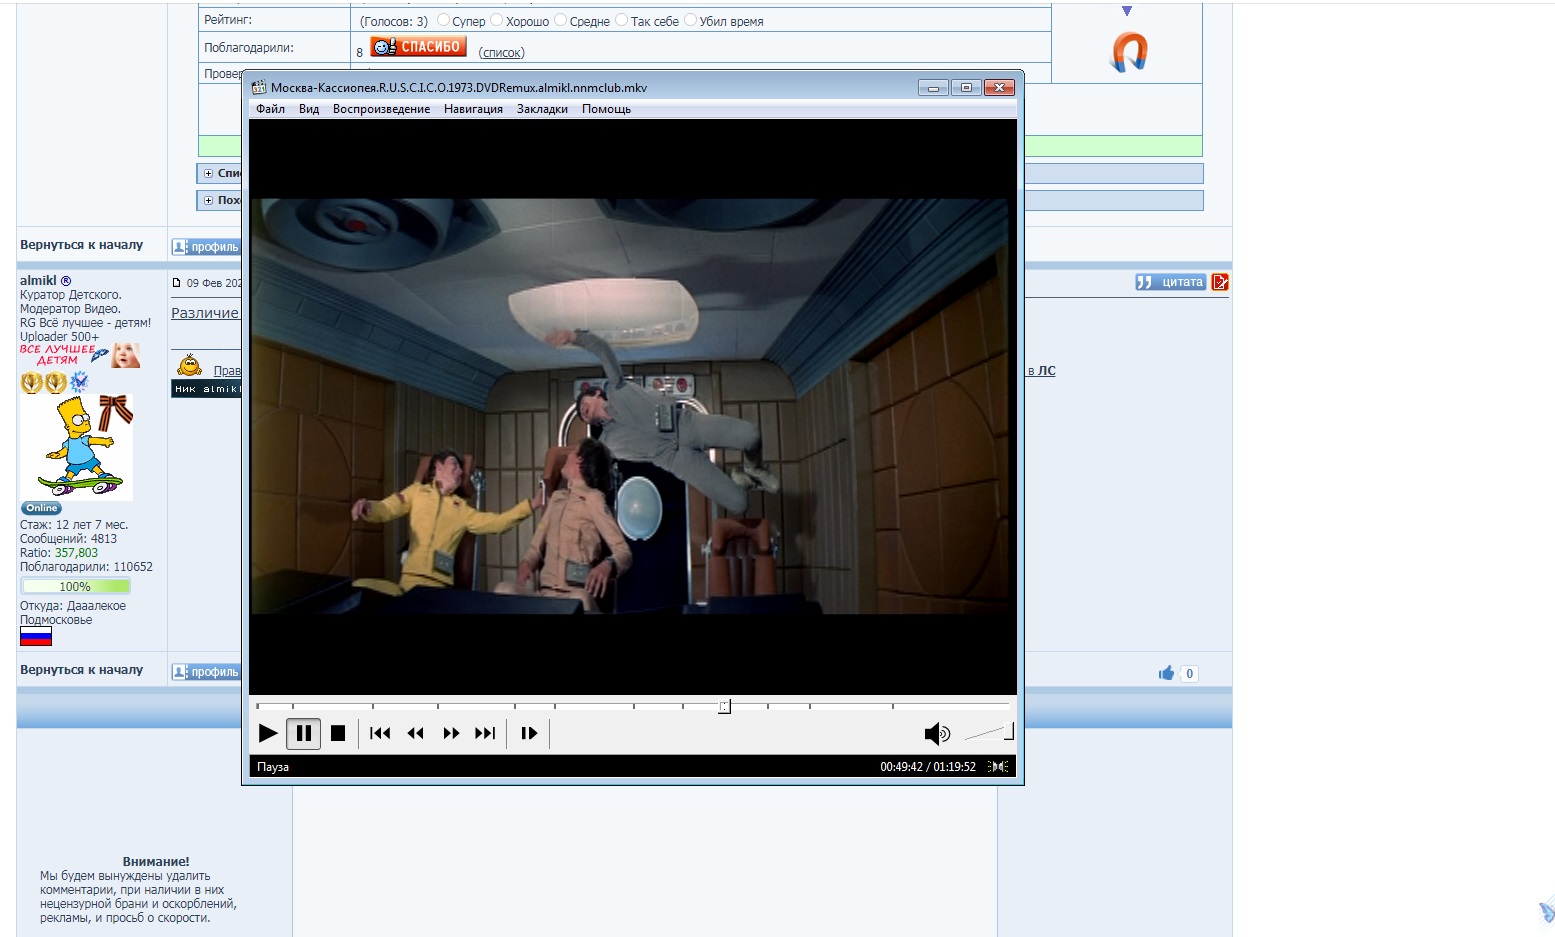
Task: Open the Закладки menu
Action: 542,109
